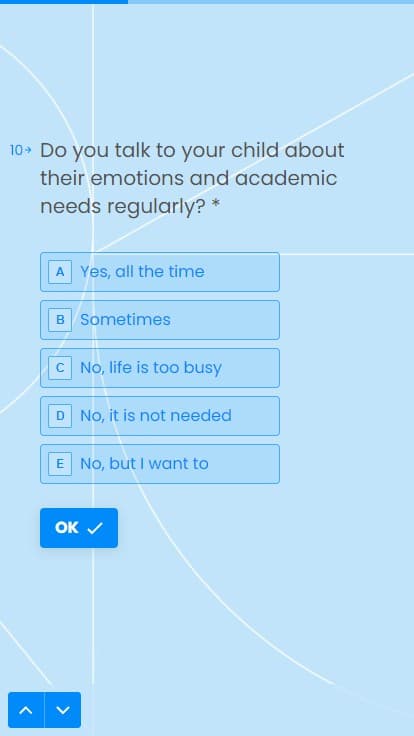Click the letter D key badge

pyautogui.click(x=60, y=416)
